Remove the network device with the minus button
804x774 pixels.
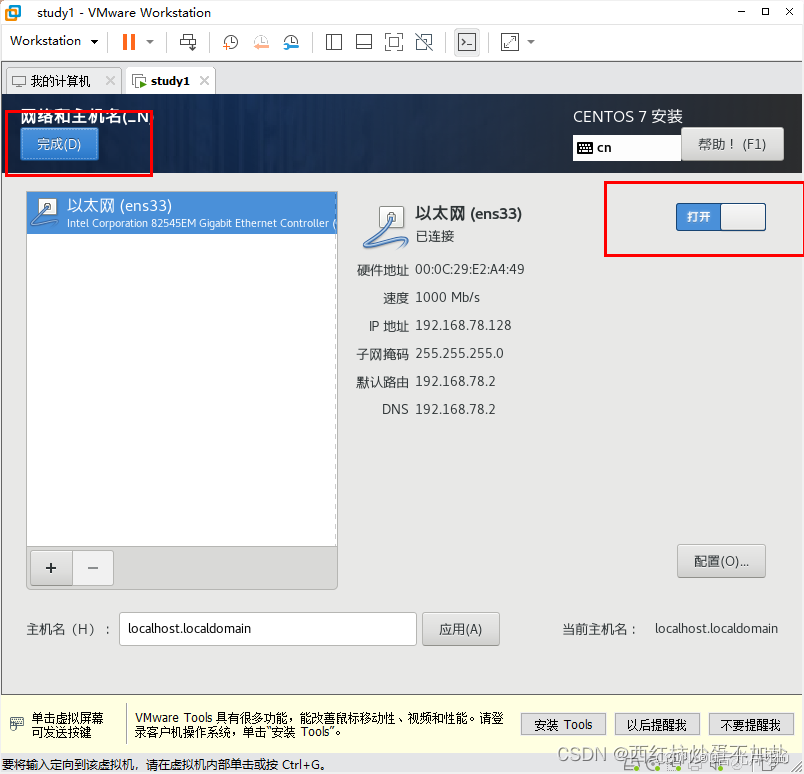pos(93,568)
